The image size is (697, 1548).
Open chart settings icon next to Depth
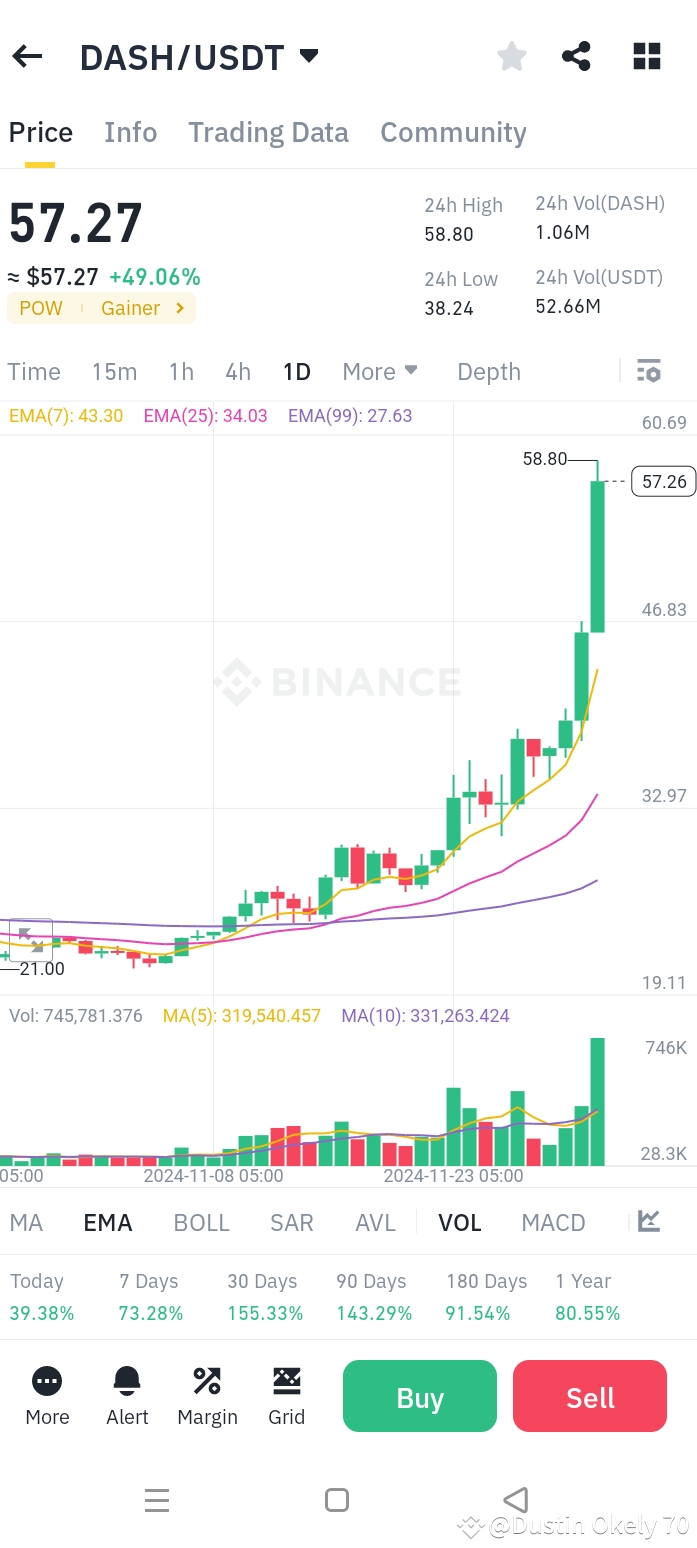coord(649,371)
